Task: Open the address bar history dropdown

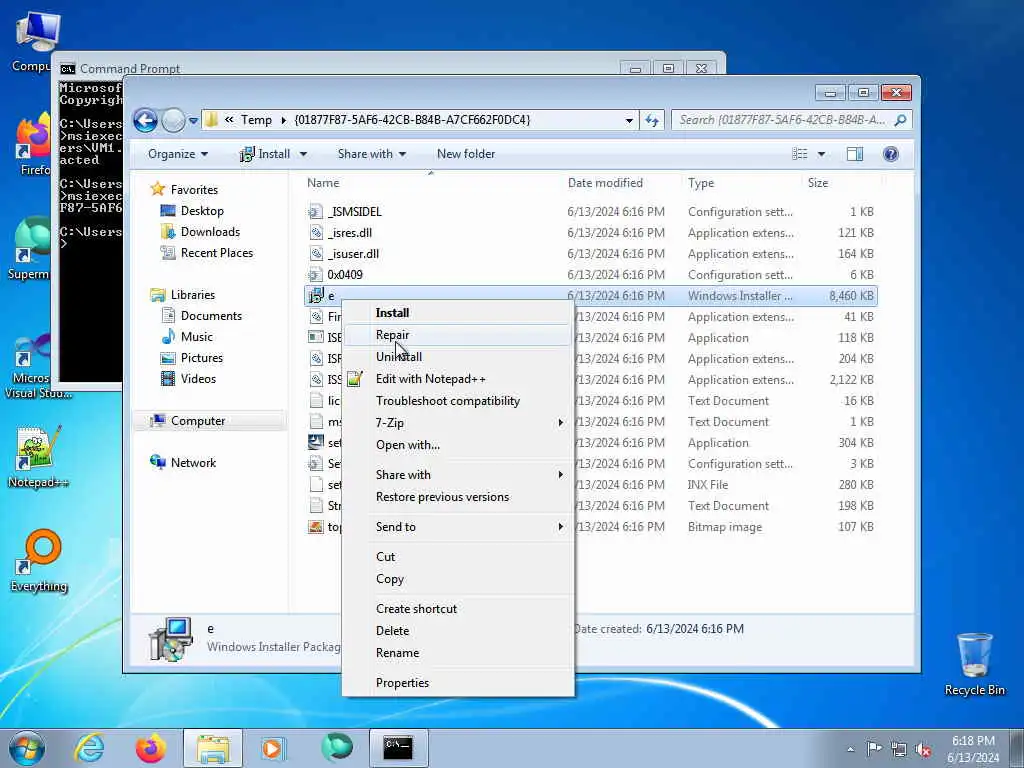Action: point(629,120)
